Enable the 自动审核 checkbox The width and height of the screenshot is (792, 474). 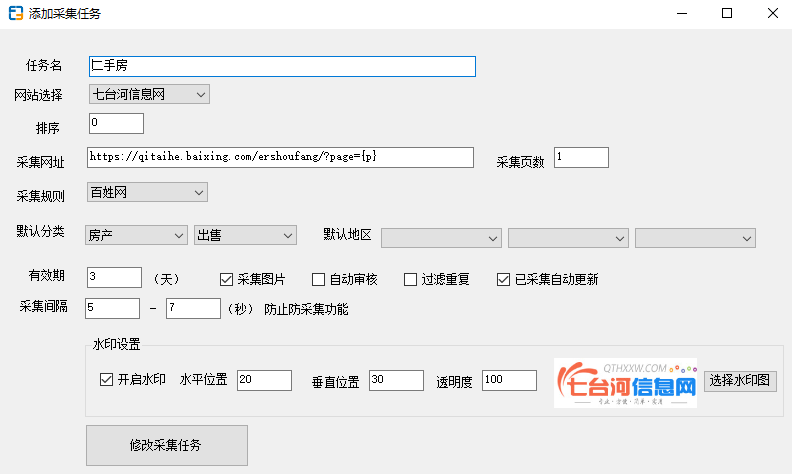tap(319, 279)
